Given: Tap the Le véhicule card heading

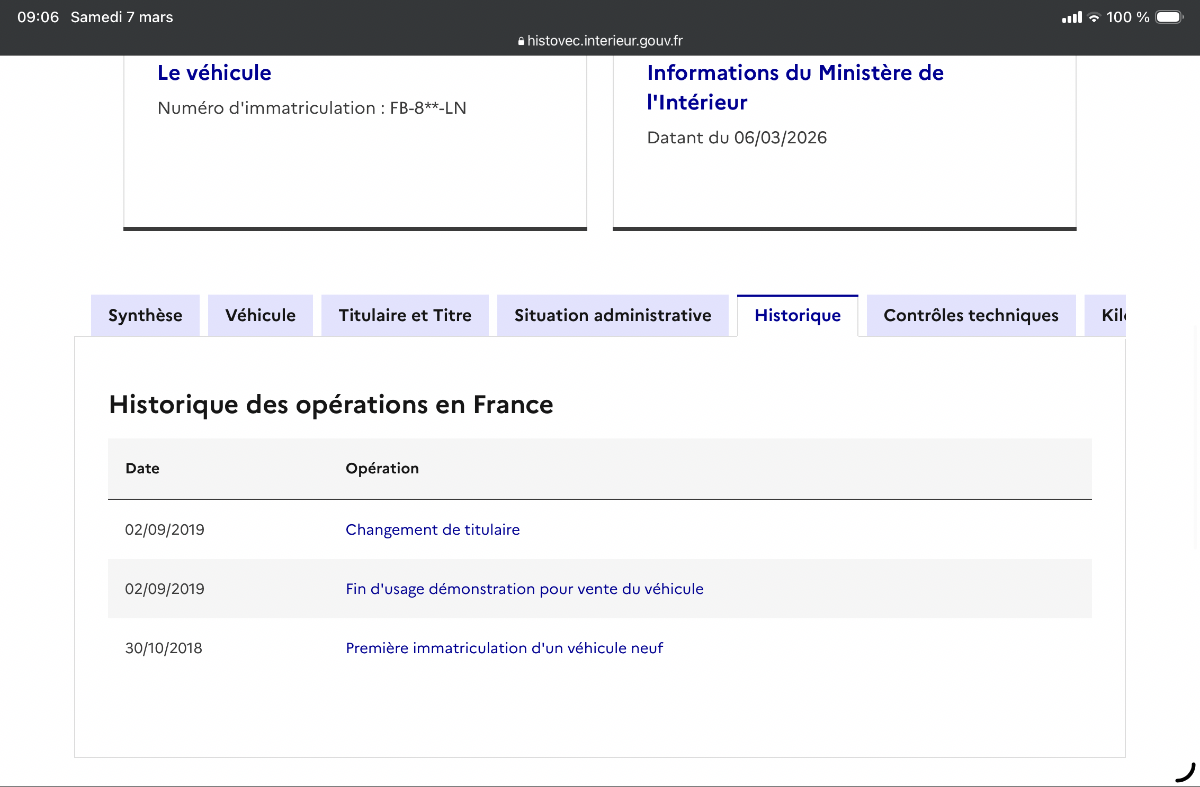Looking at the screenshot, I should point(214,73).
